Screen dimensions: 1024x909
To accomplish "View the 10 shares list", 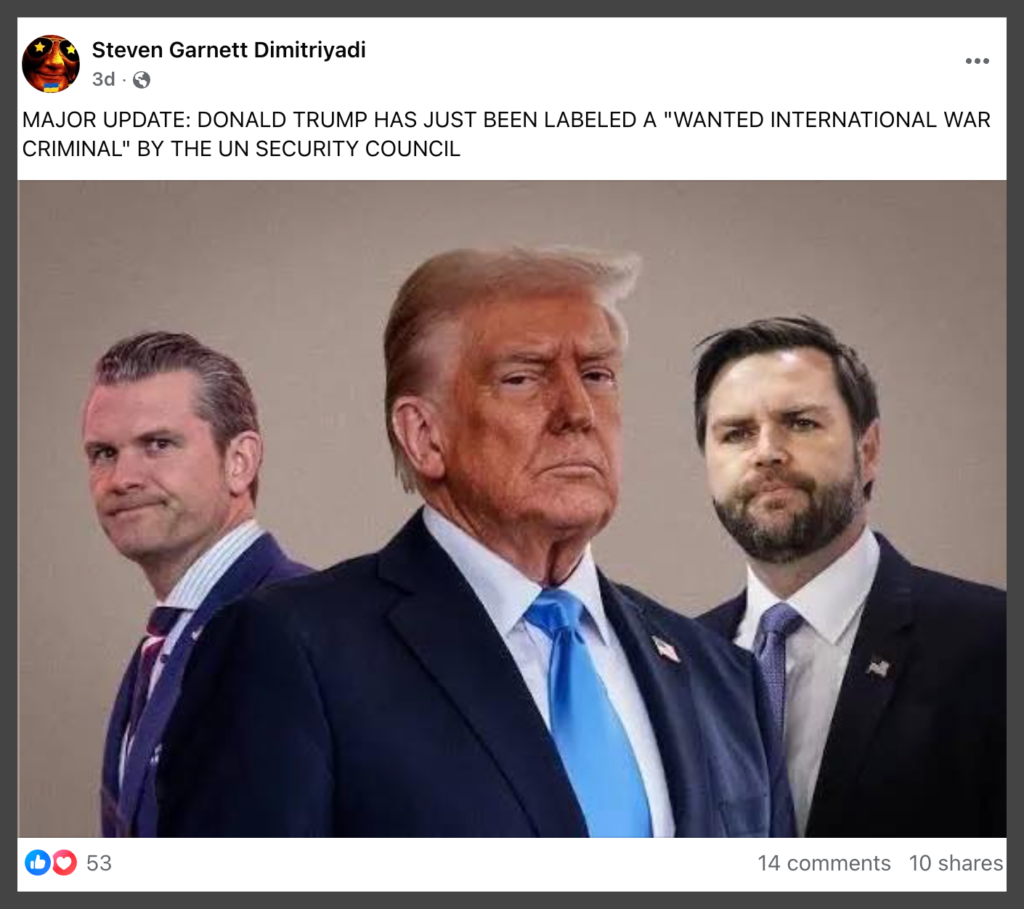I will (955, 863).
